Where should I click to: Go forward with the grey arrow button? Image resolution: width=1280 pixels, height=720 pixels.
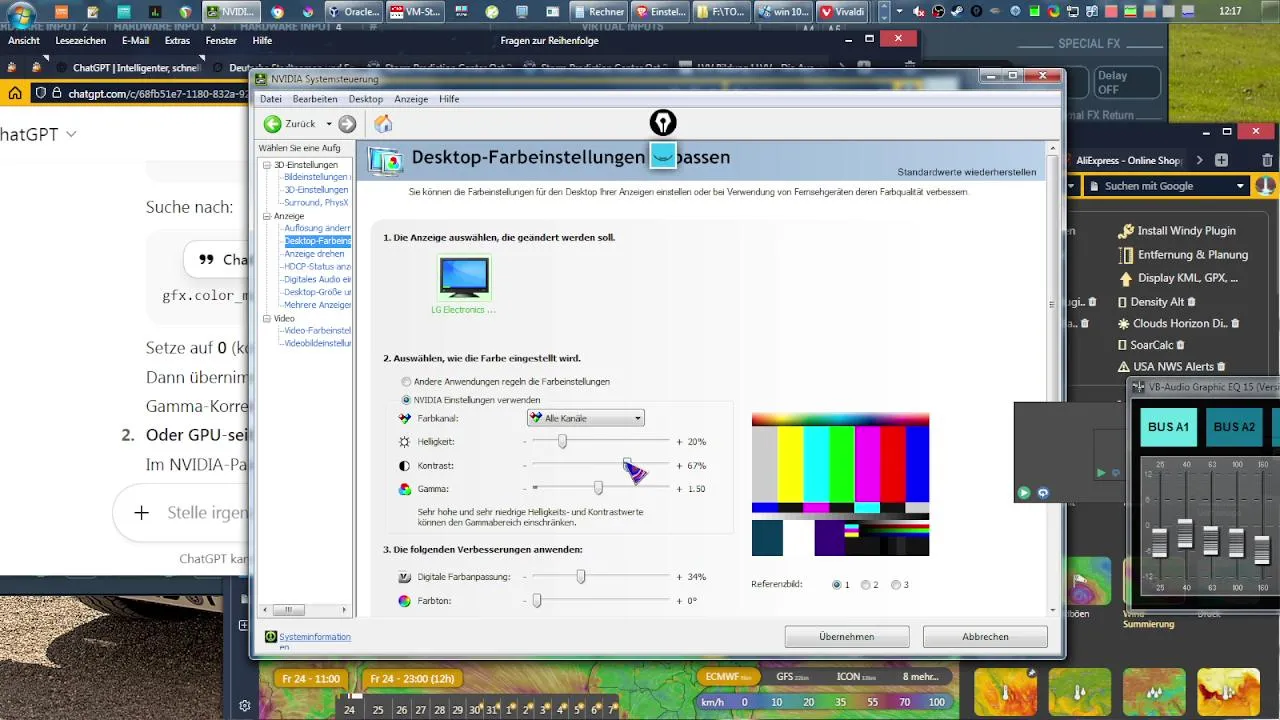tap(347, 124)
